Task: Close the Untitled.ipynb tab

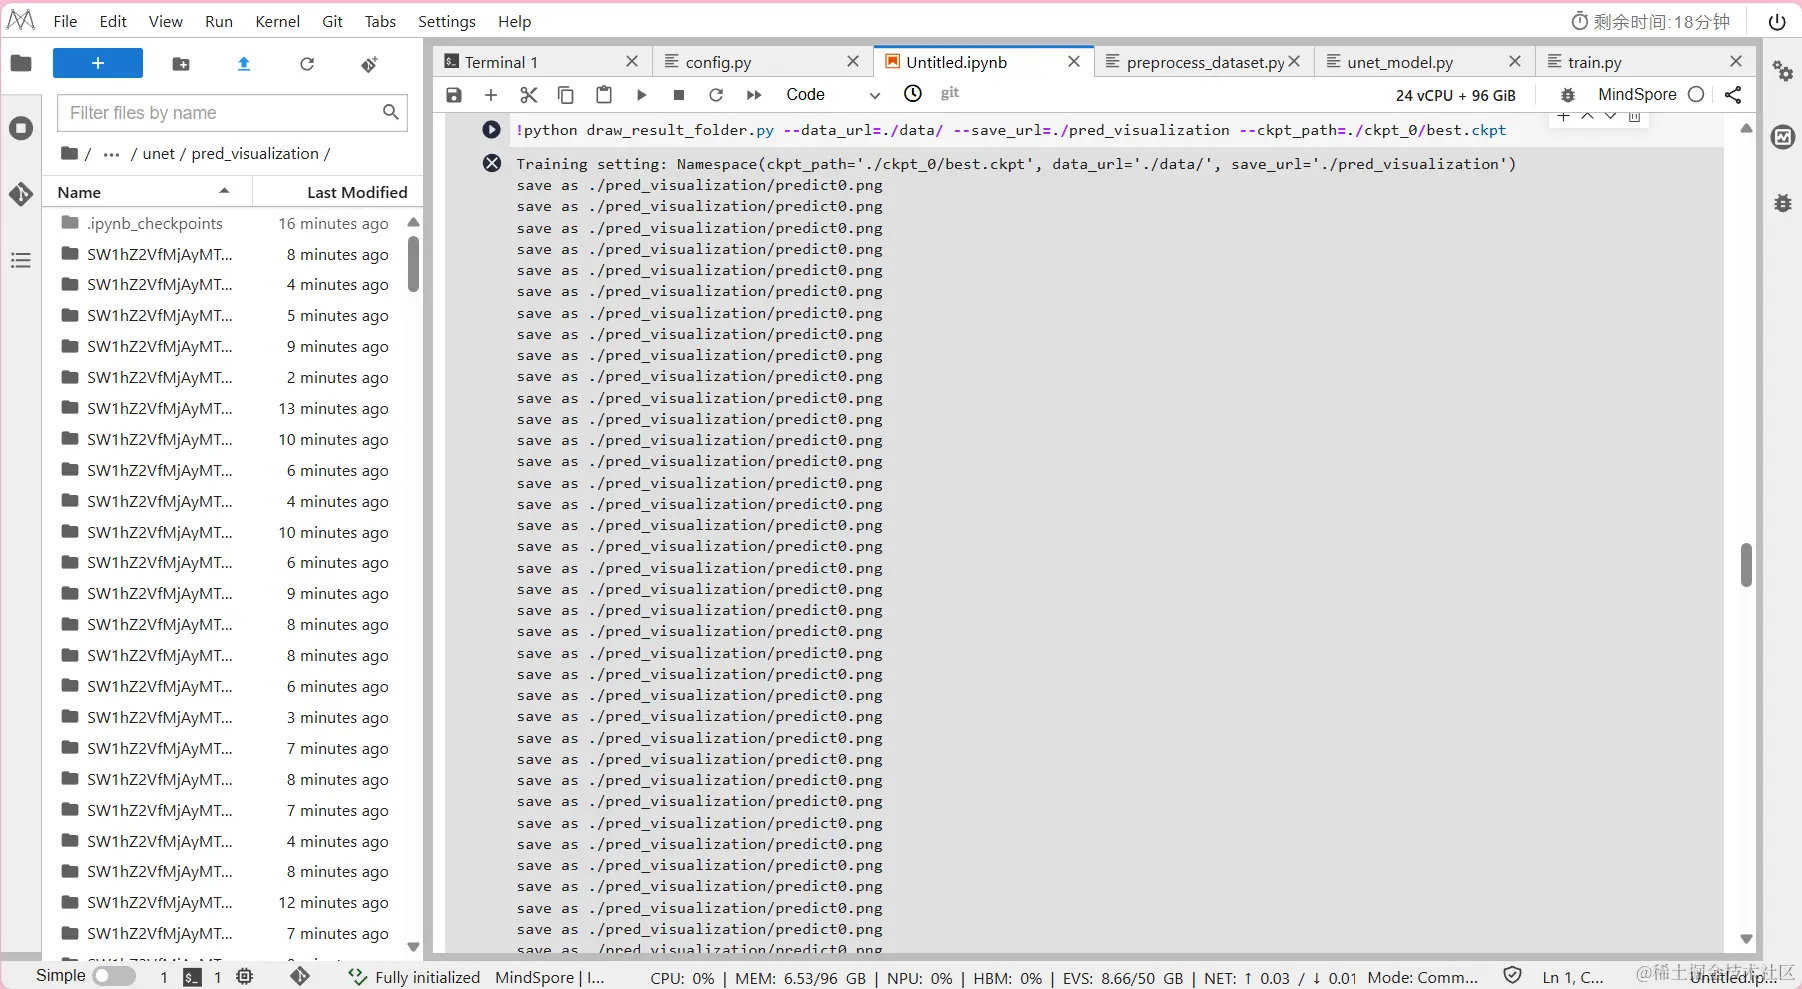Action: click(1074, 62)
